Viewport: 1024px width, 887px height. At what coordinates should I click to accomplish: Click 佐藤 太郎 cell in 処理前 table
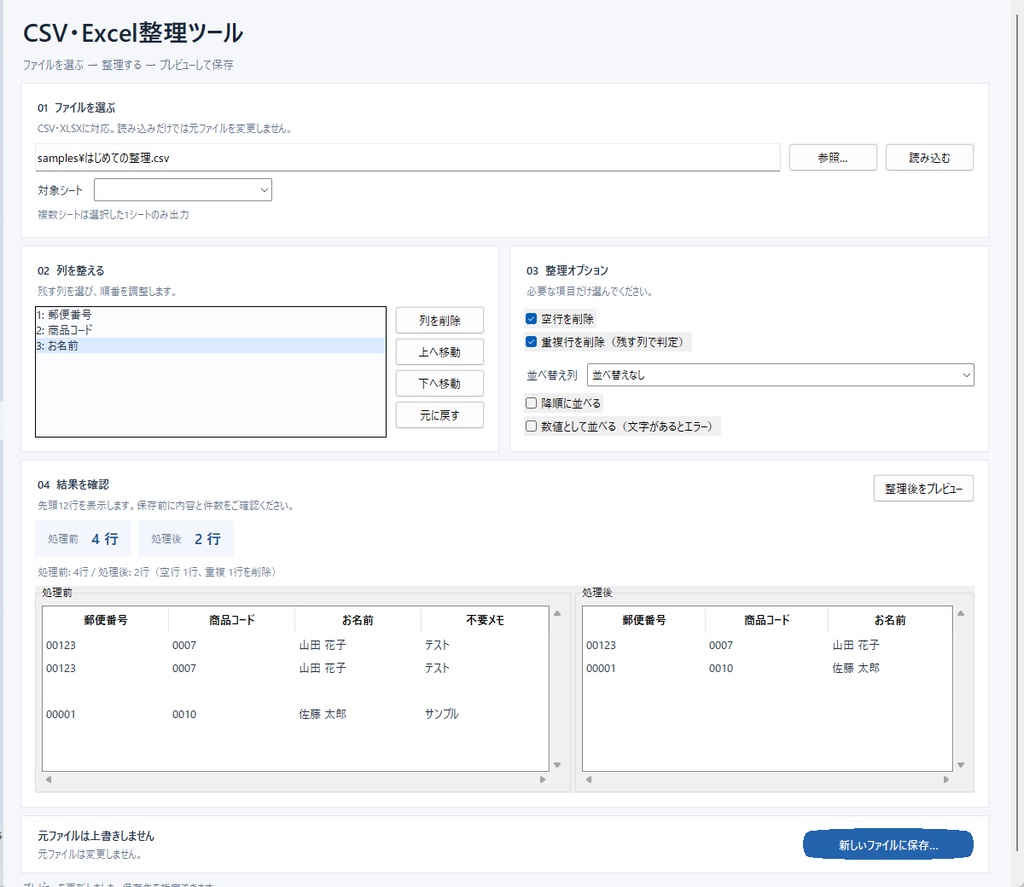[323, 714]
